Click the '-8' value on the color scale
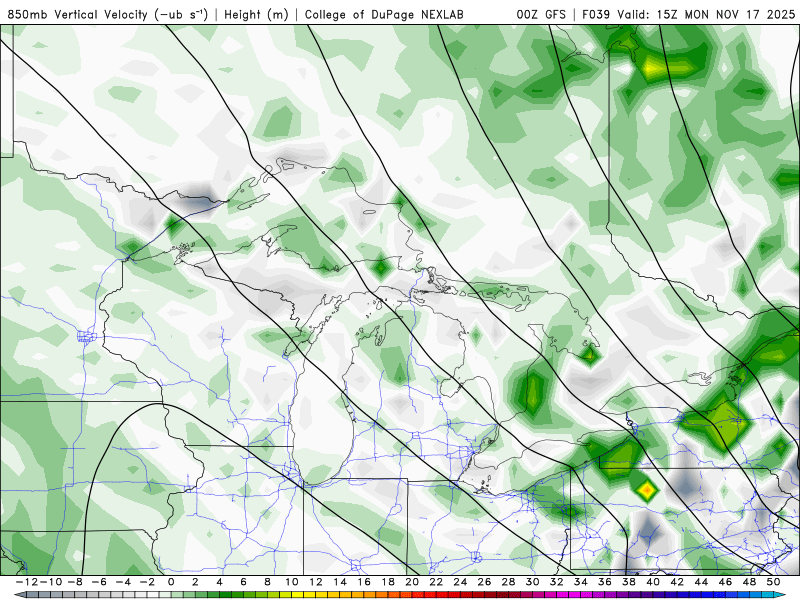 pos(77,582)
